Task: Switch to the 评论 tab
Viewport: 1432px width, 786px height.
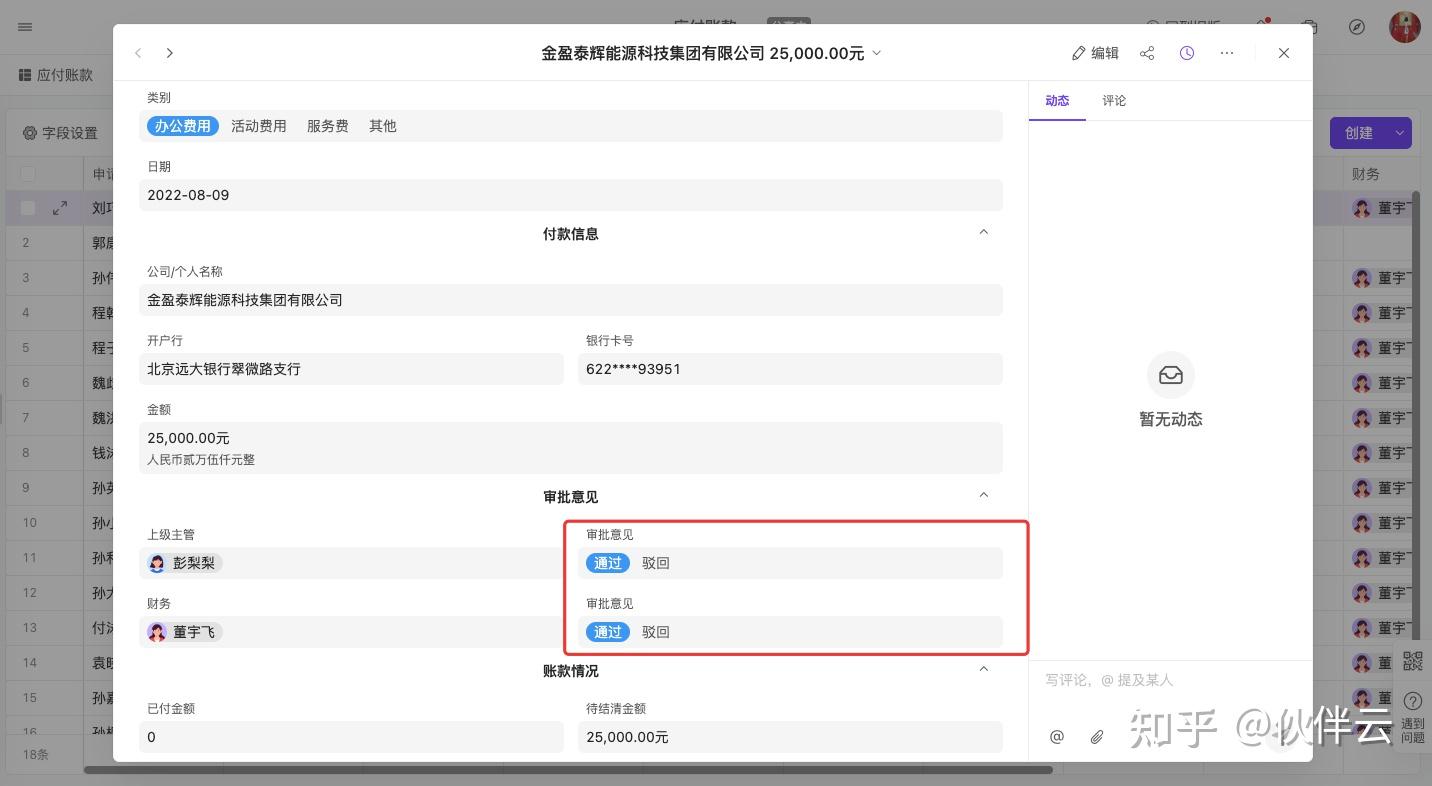Action: [1114, 101]
